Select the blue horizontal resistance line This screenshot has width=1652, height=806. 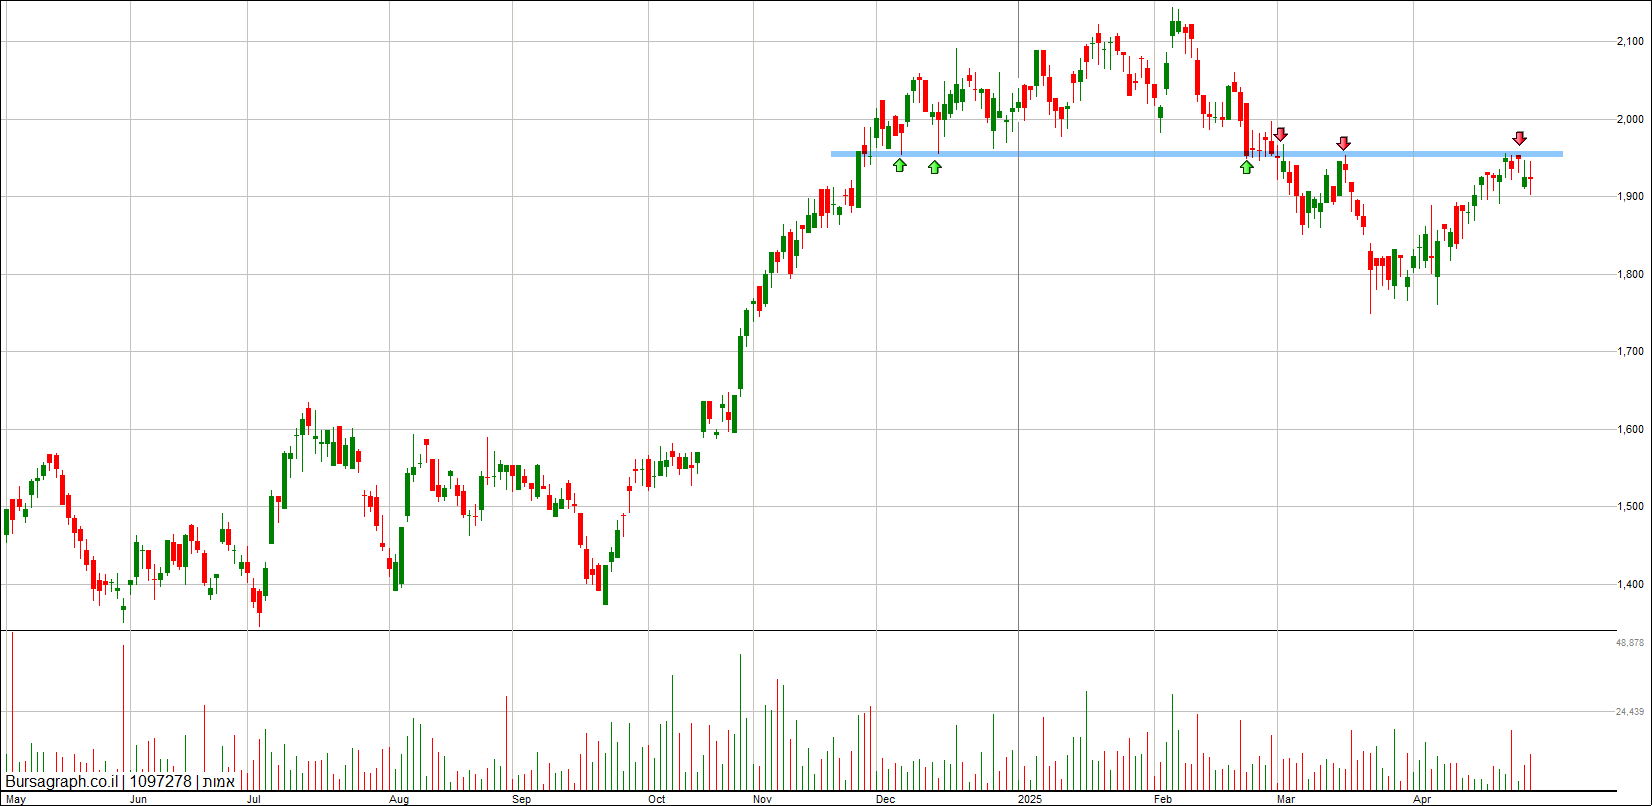click(x=1196, y=154)
